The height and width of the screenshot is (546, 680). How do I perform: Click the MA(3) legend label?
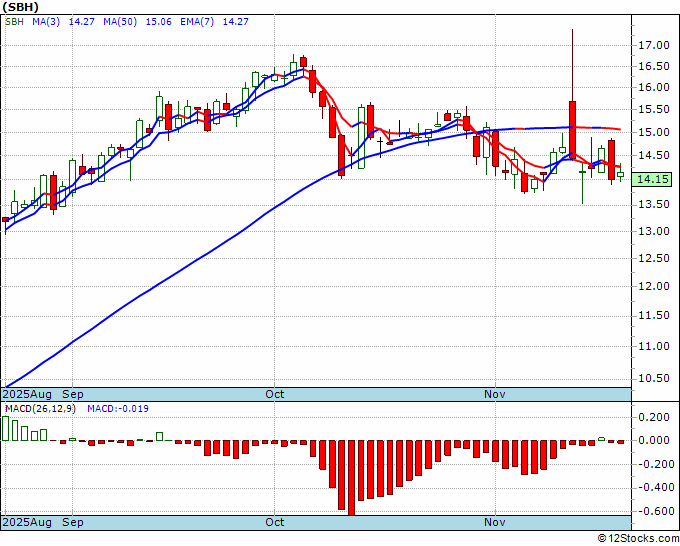coord(46,22)
